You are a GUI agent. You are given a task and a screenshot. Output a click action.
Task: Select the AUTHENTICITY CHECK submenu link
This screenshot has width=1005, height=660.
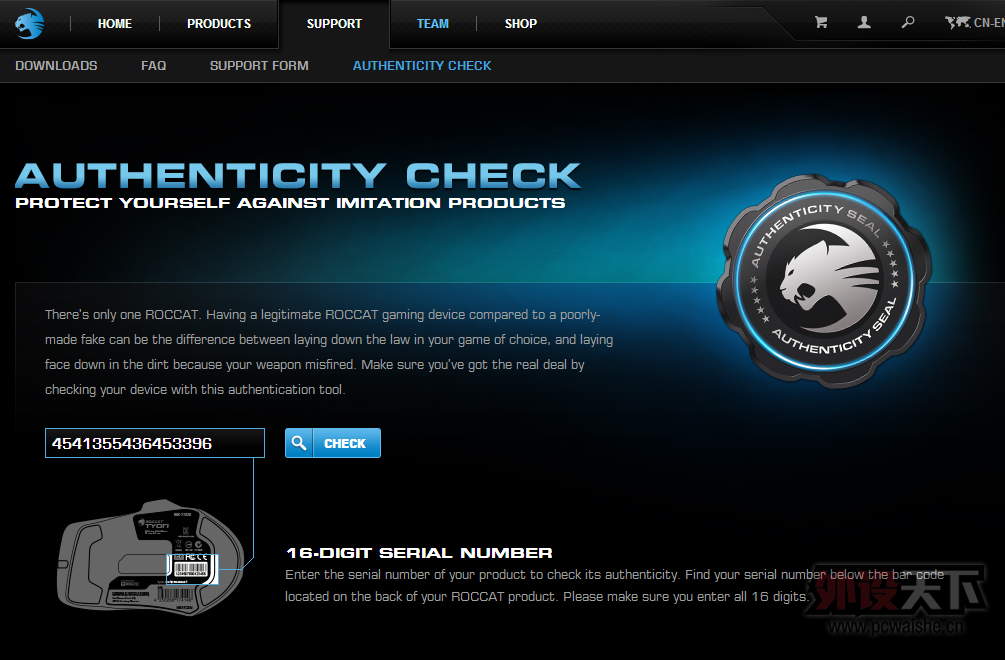point(422,65)
